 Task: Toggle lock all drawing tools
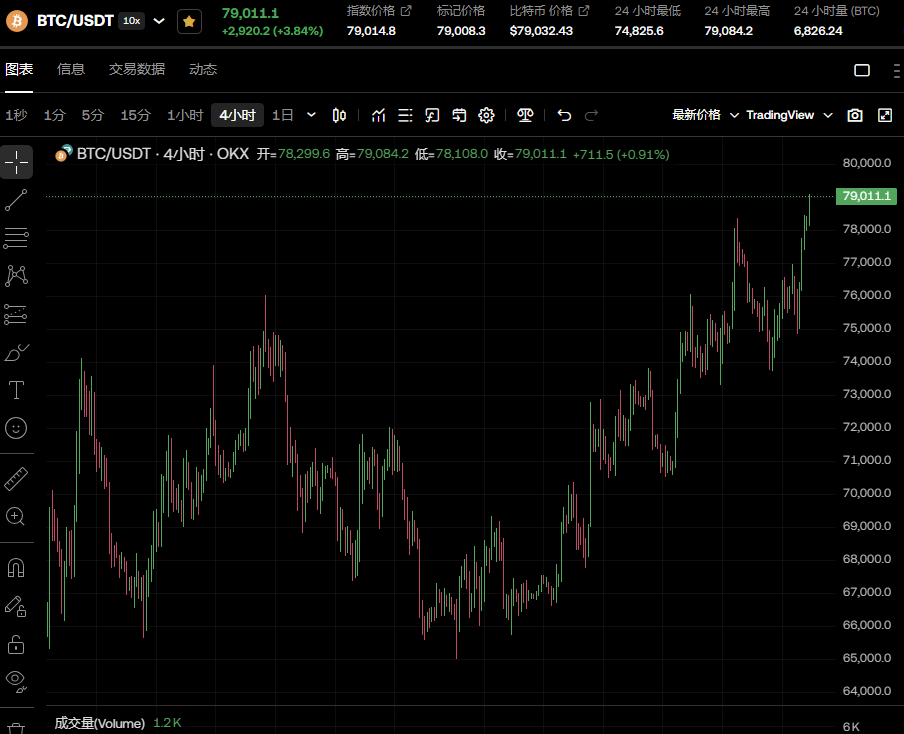coord(16,643)
